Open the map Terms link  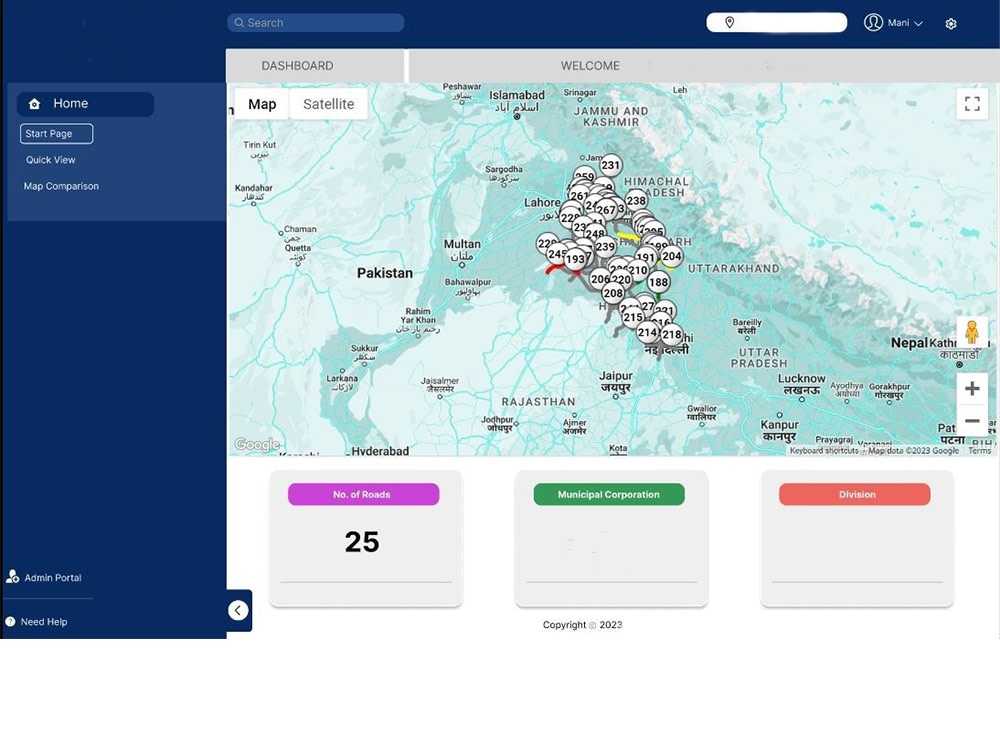(x=980, y=450)
